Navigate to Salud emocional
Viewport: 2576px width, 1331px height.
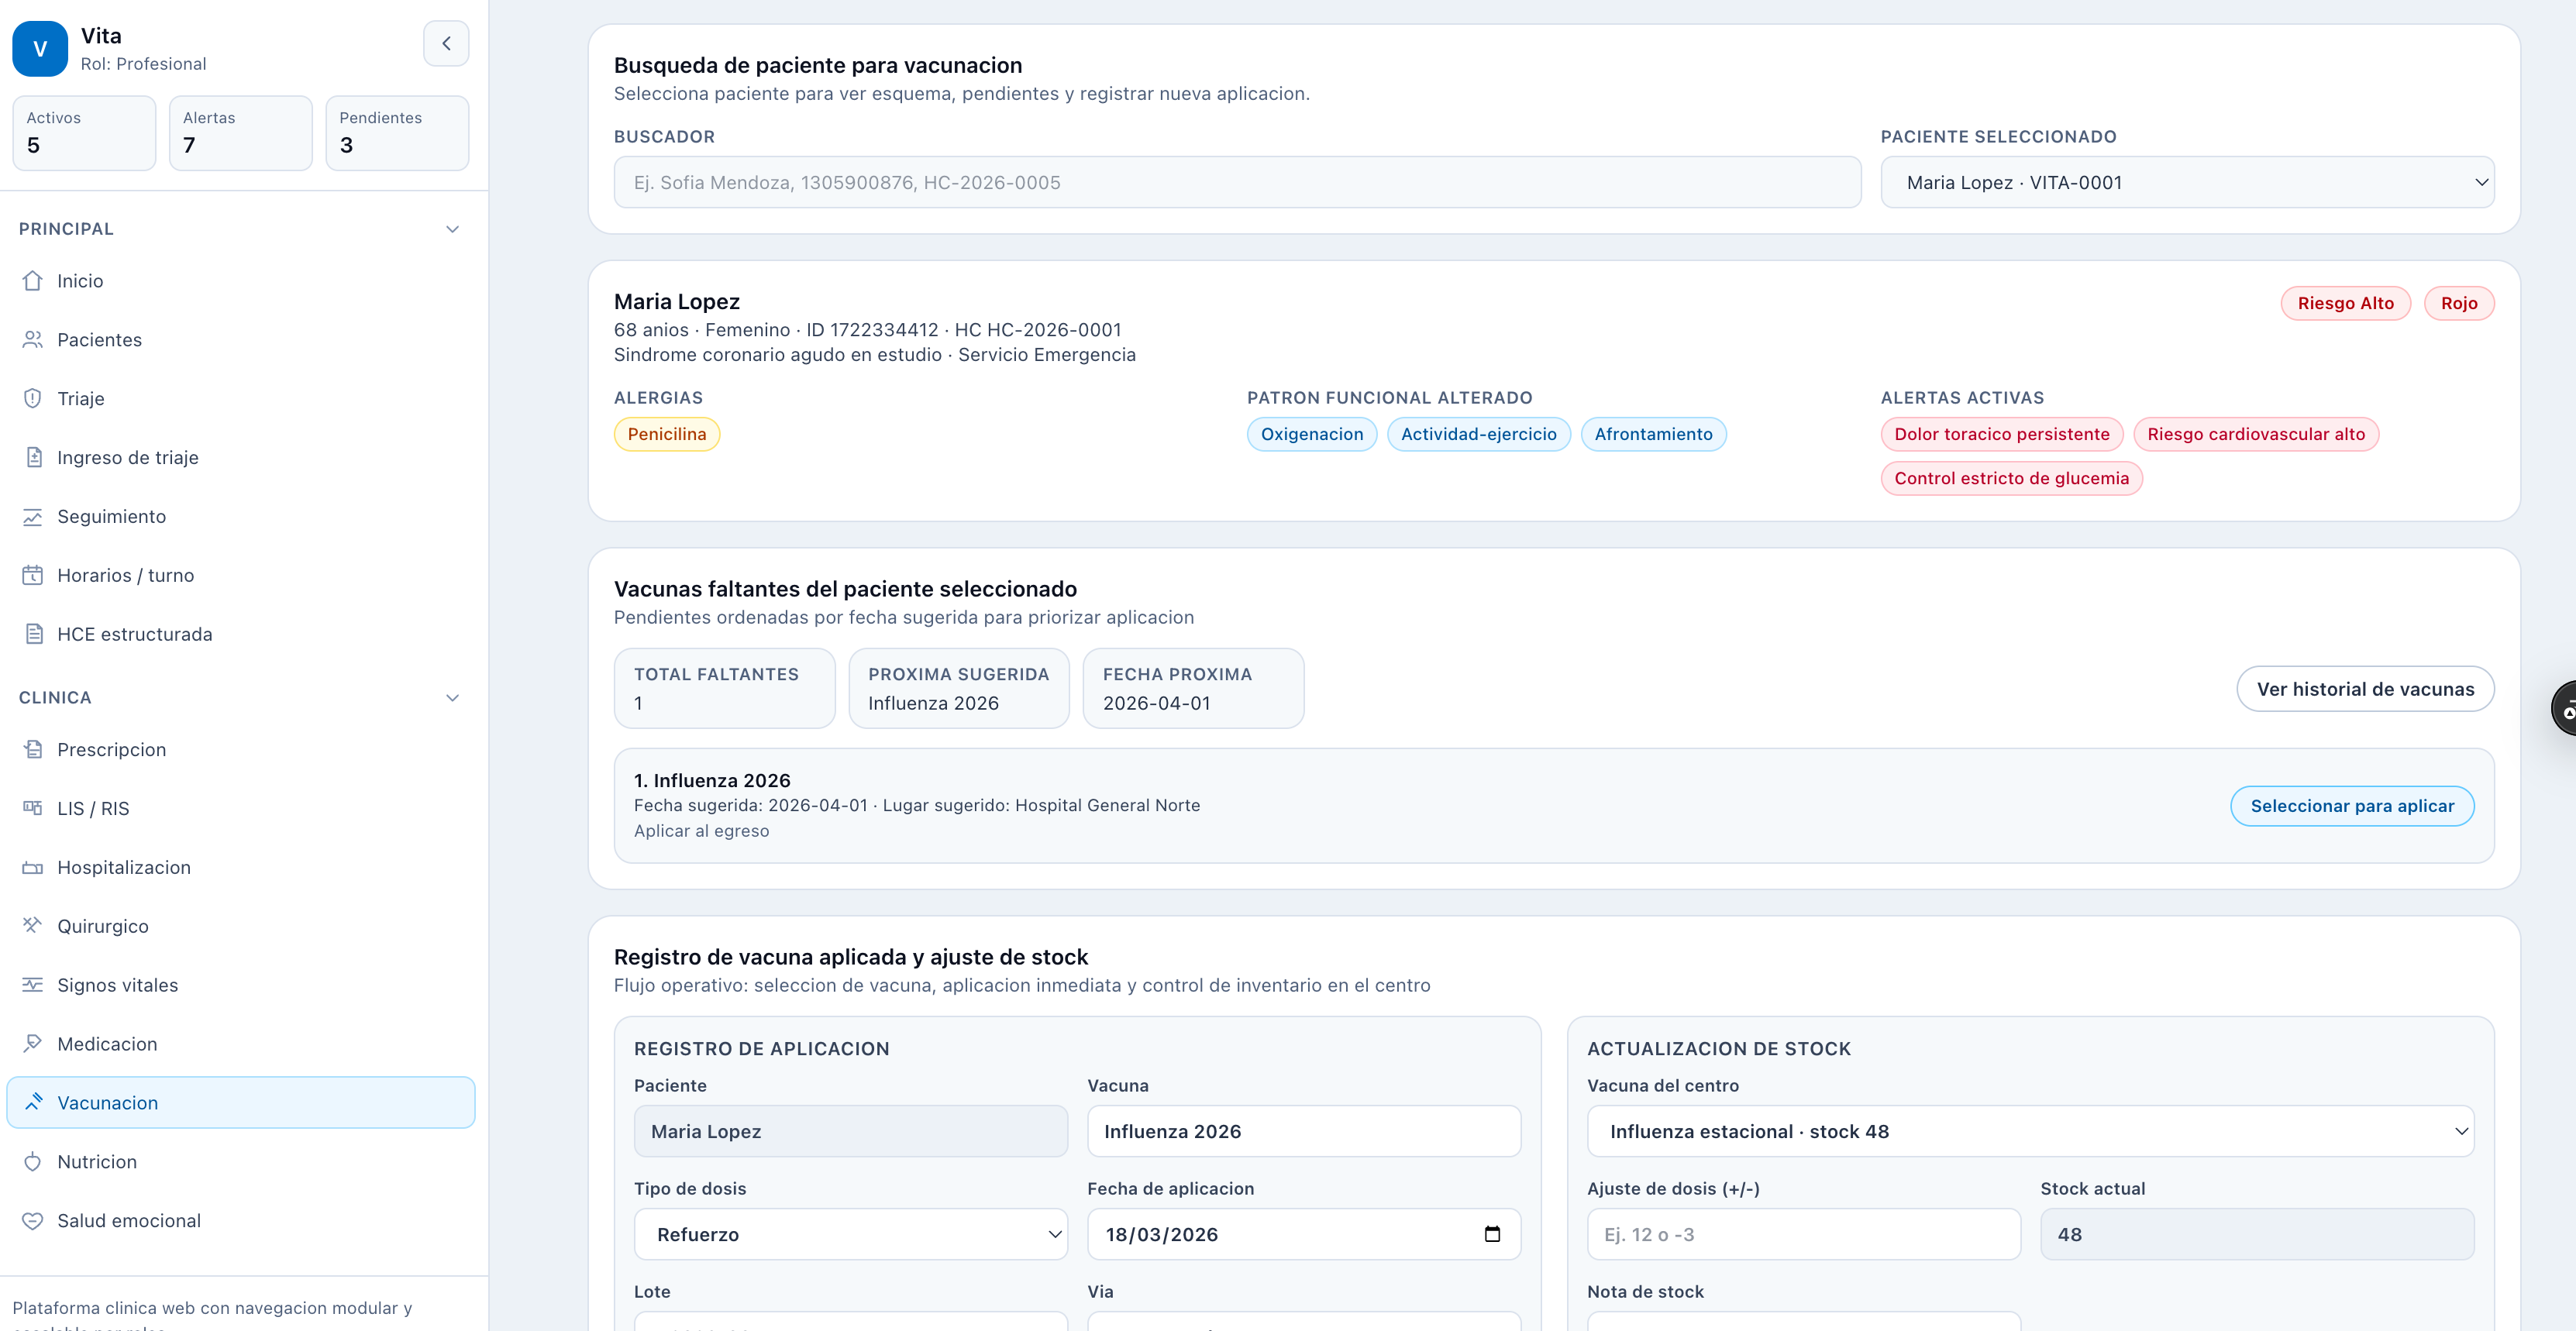241,1221
